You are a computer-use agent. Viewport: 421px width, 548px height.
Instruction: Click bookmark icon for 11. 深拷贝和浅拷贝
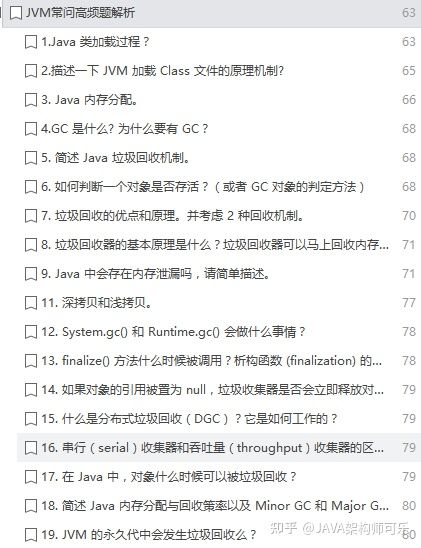point(31,303)
